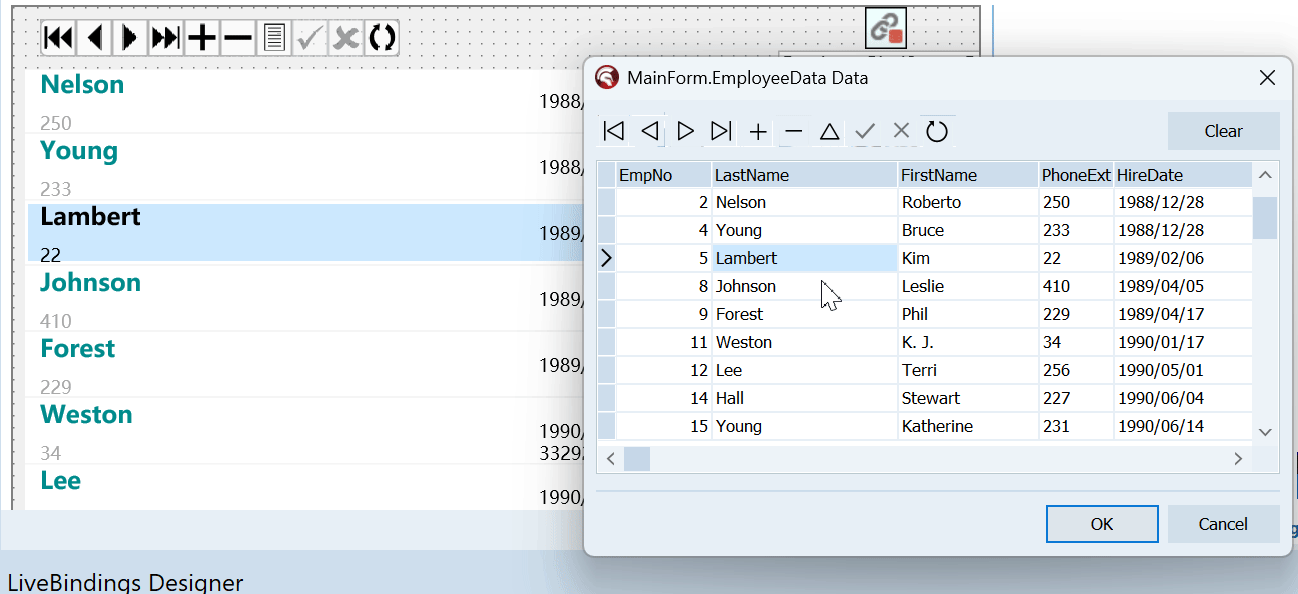Click hire date 1989/02/06 in the grid
The image size is (1298, 594).
(1183, 258)
